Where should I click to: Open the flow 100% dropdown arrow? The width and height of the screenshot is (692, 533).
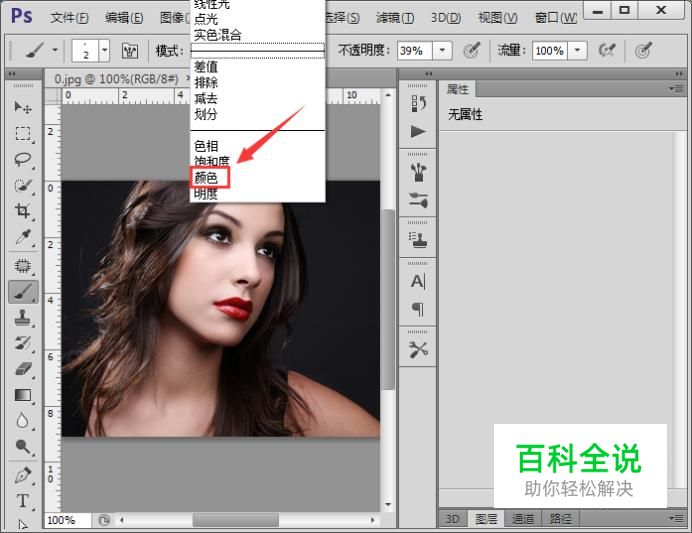click(578, 50)
